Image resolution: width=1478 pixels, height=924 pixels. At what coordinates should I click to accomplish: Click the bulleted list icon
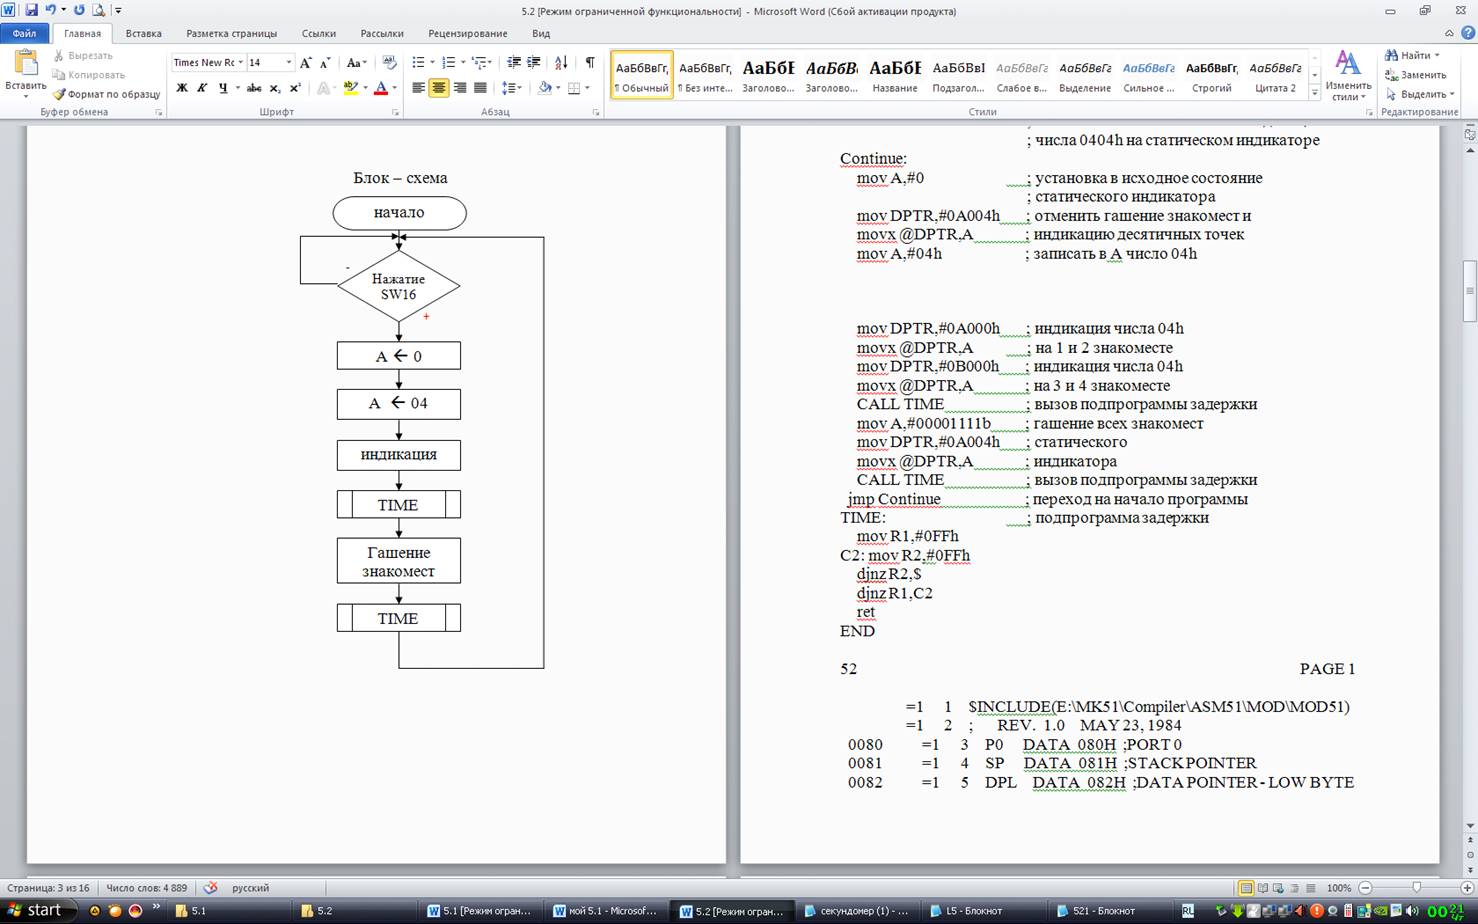(418, 62)
